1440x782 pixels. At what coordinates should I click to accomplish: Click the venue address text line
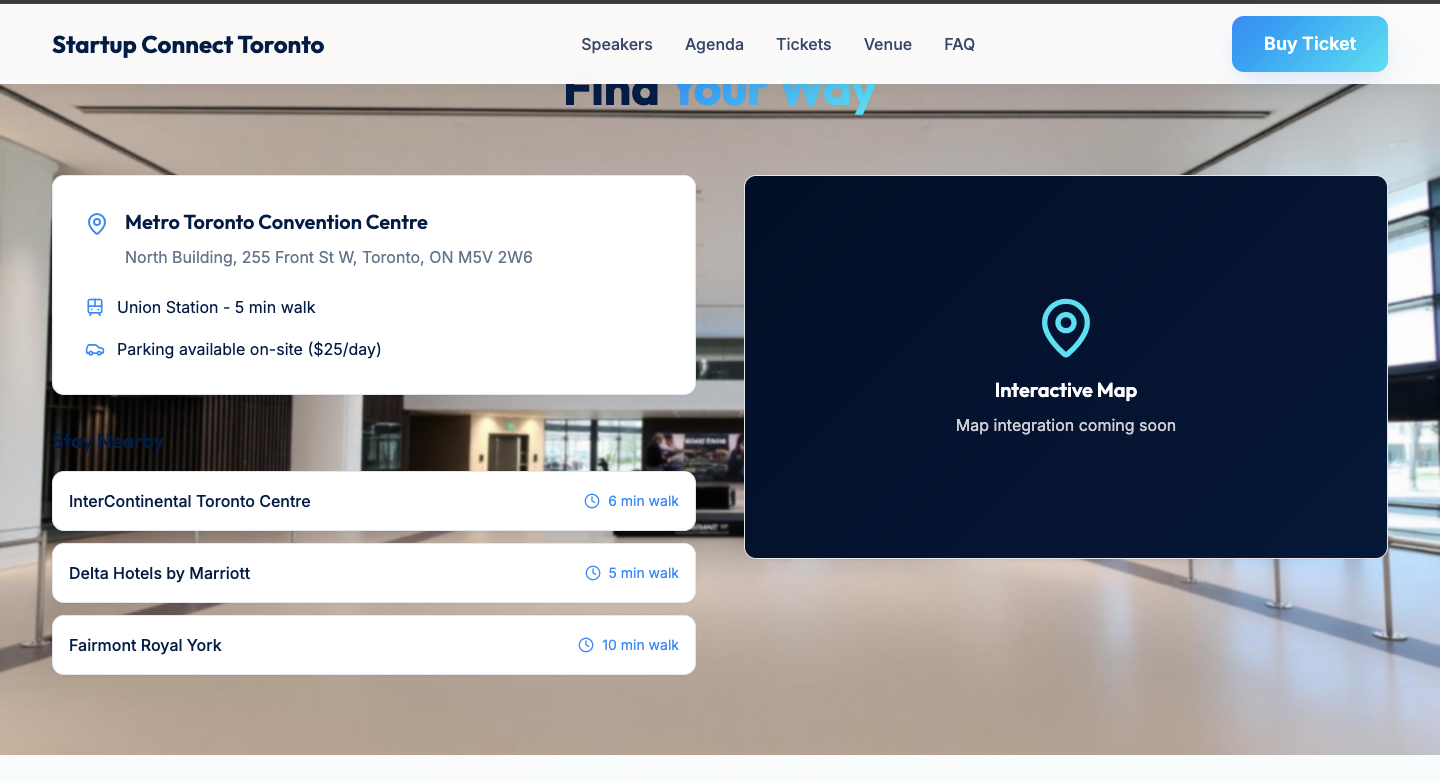(x=328, y=257)
